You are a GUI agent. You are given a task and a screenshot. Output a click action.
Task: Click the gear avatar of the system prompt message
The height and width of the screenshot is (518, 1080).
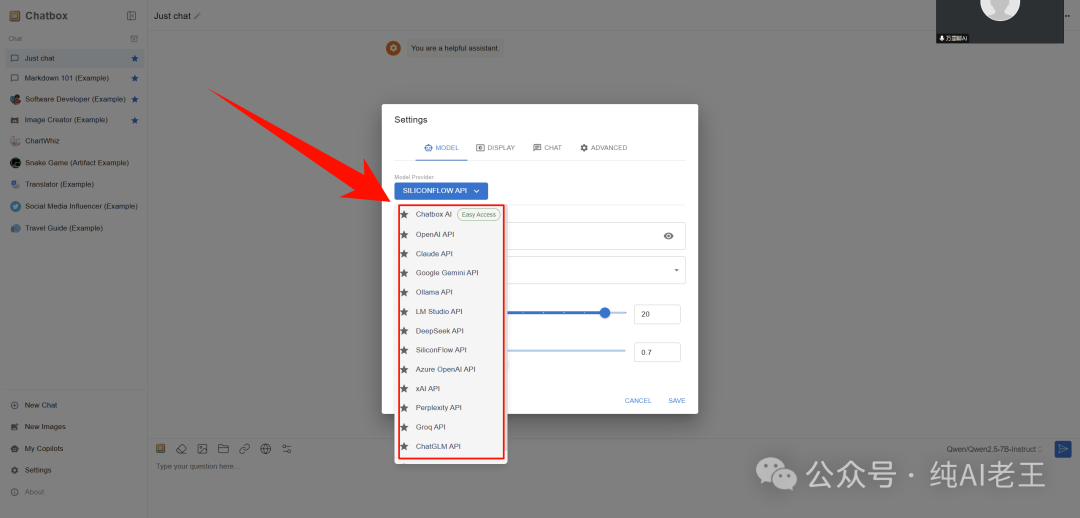click(393, 48)
